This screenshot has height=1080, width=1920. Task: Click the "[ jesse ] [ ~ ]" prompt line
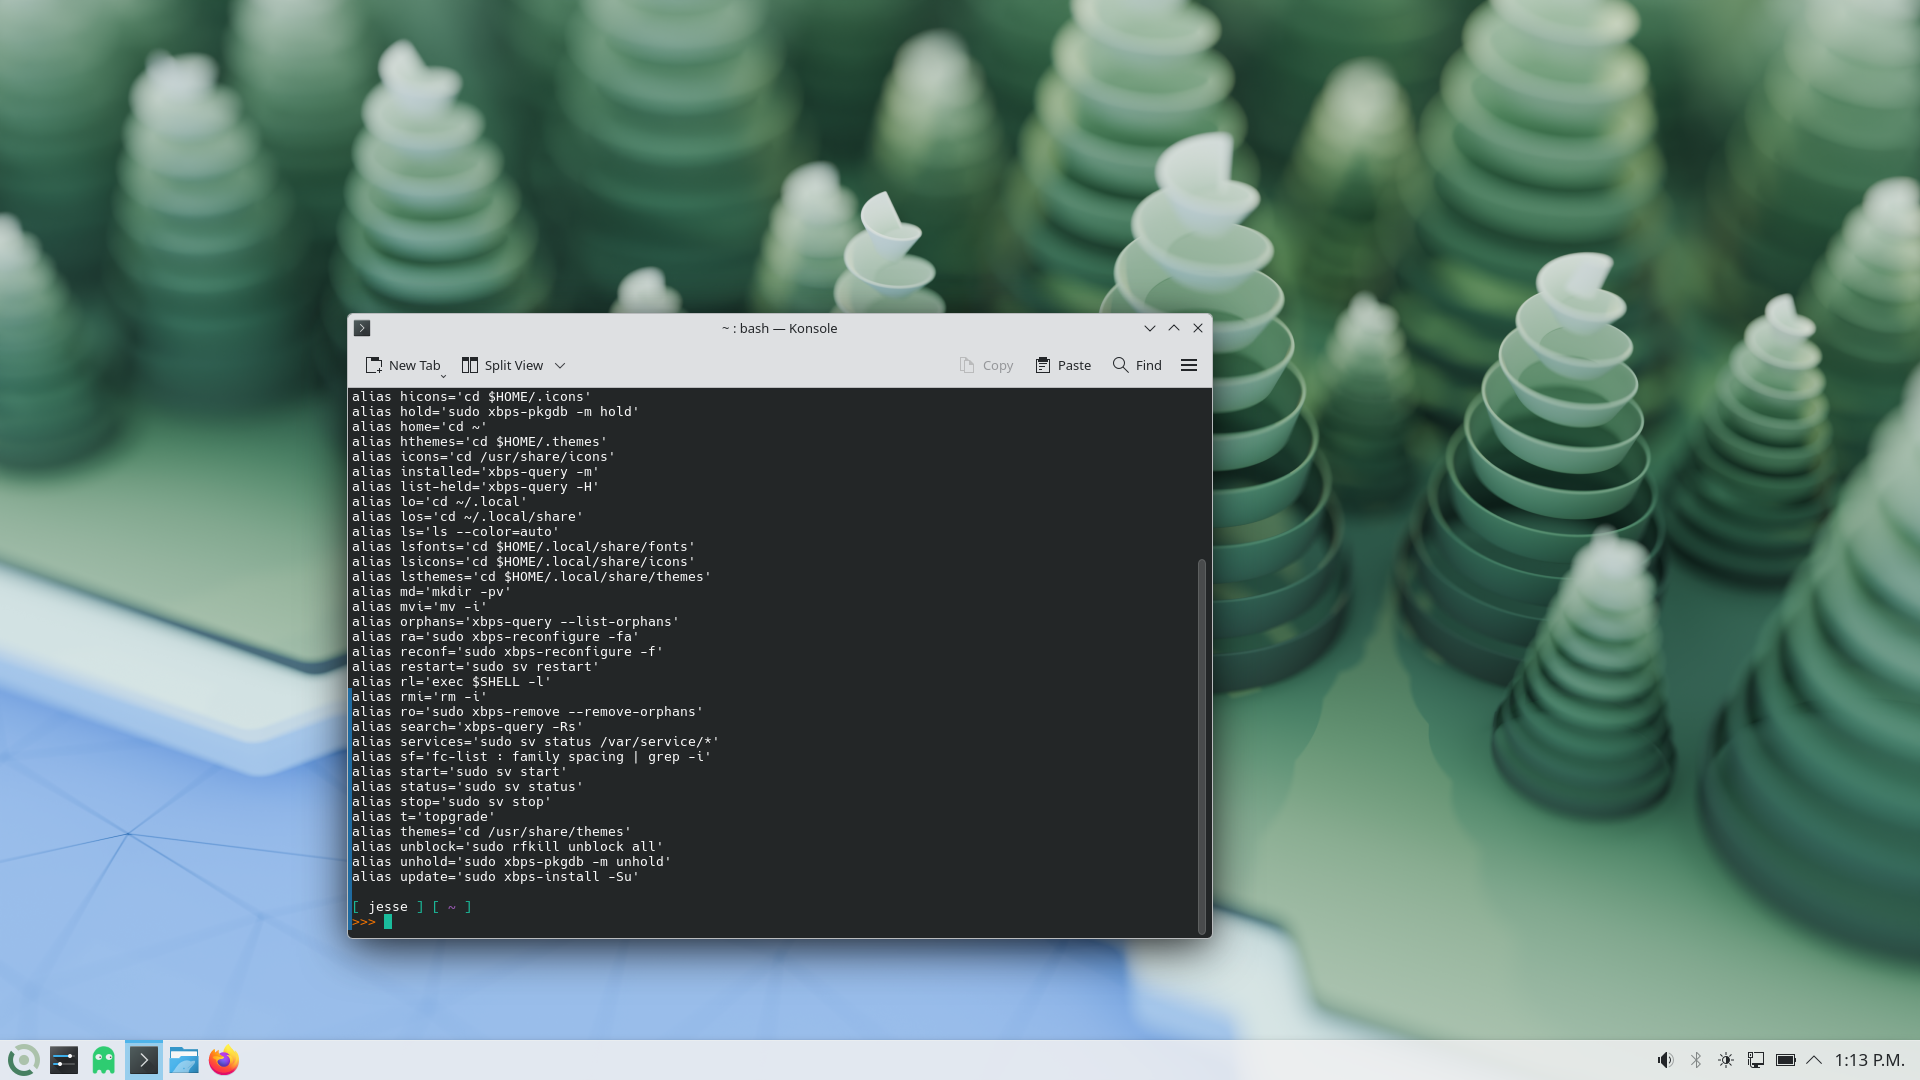tap(411, 907)
